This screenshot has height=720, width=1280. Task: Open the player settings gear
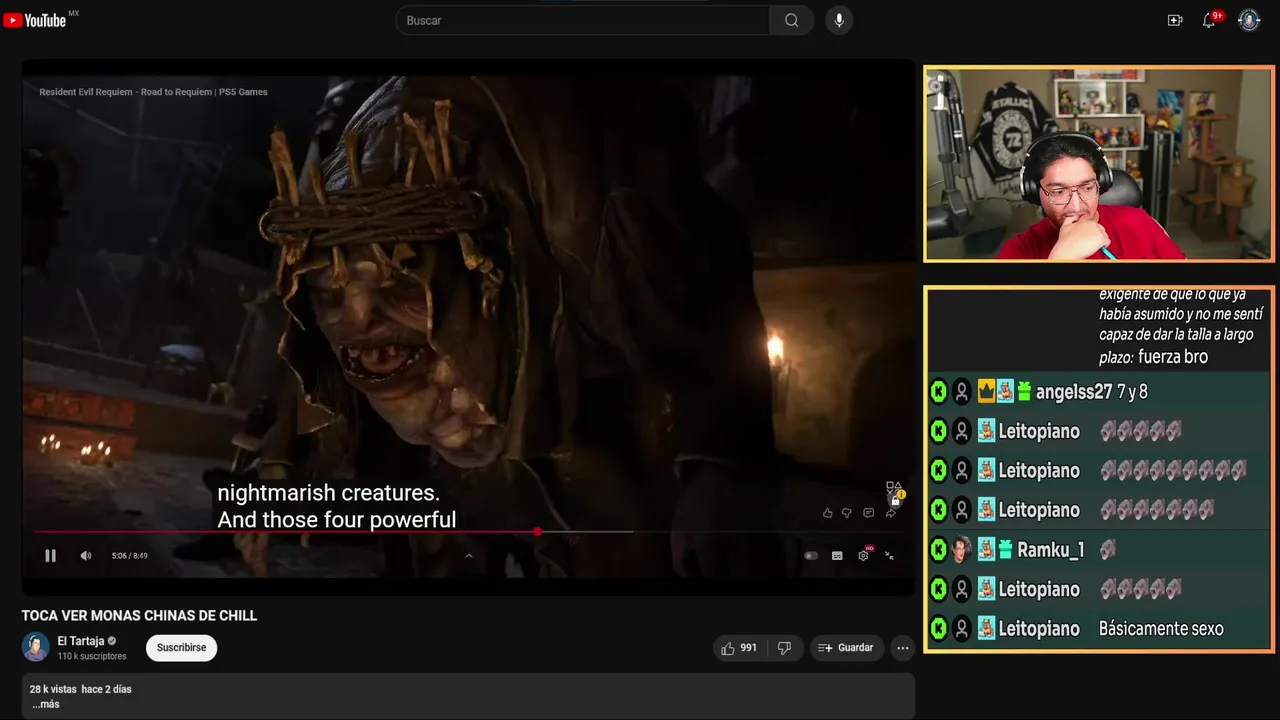pyautogui.click(x=863, y=556)
